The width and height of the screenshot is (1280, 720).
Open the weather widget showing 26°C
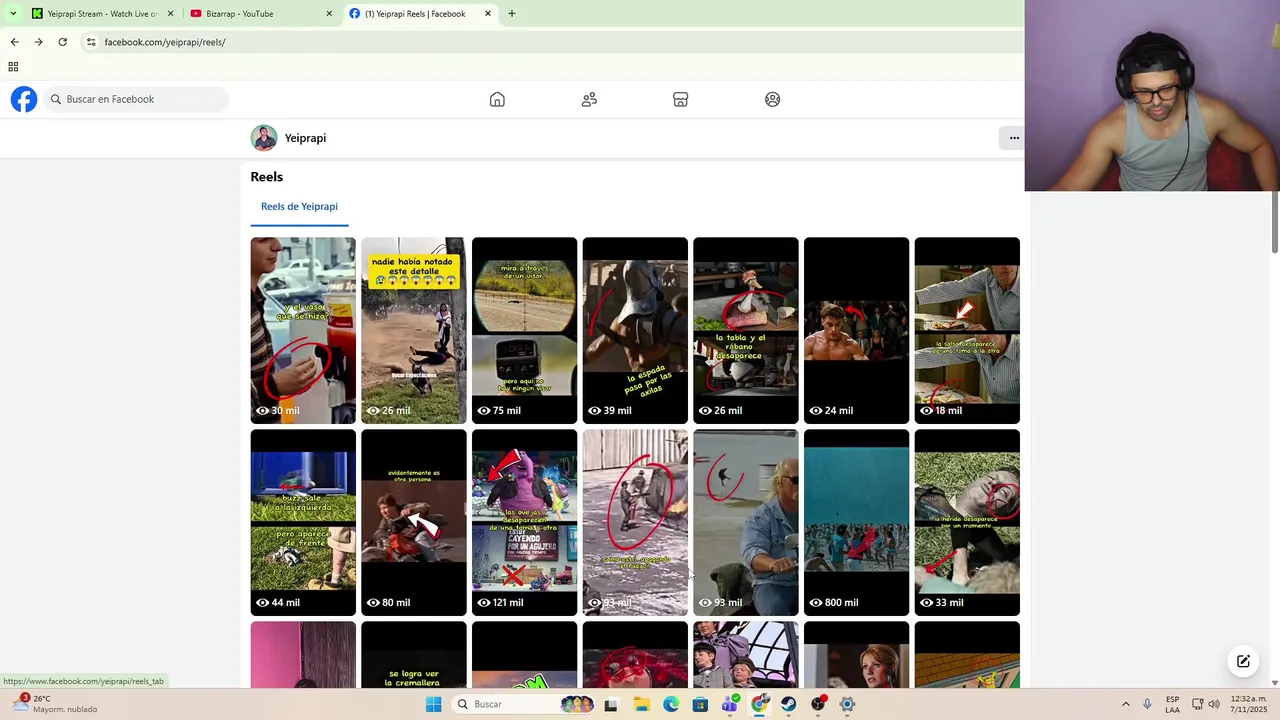pos(55,704)
